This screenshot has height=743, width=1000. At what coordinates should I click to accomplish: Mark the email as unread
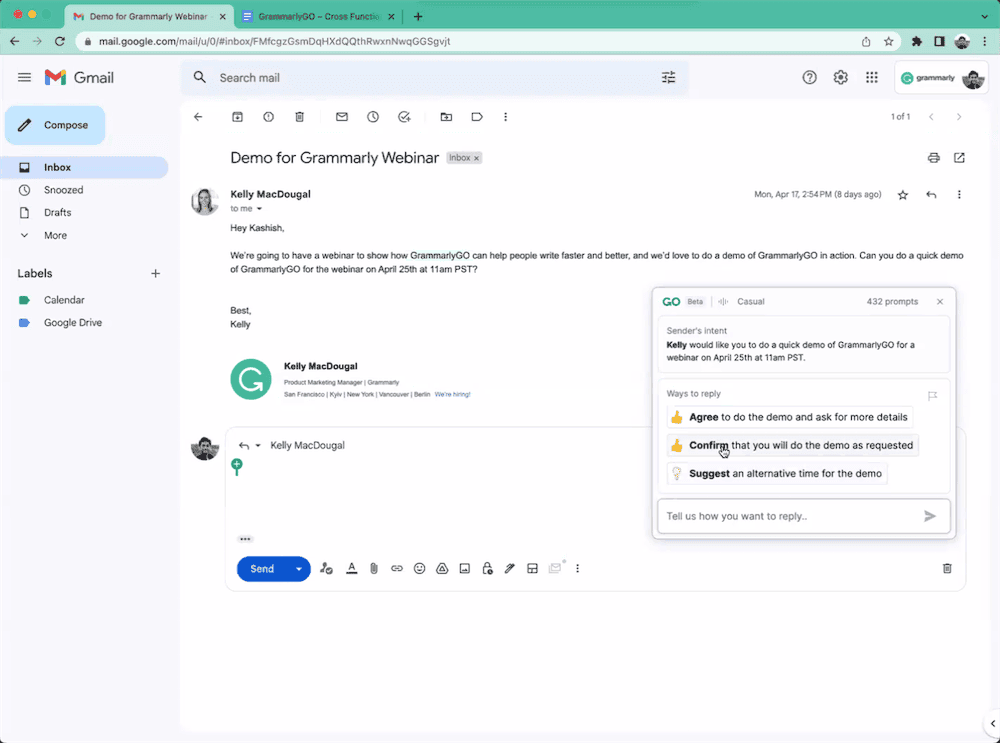[342, 117]
